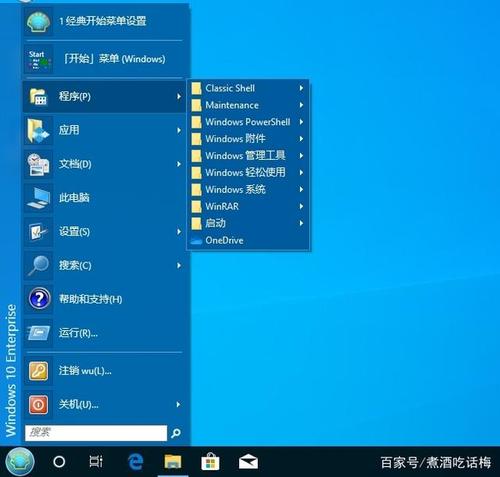This screenshot has width=500, height=477.
Task: Open 「开始」菜单 (Windows) entry
Action: (104, 60)
